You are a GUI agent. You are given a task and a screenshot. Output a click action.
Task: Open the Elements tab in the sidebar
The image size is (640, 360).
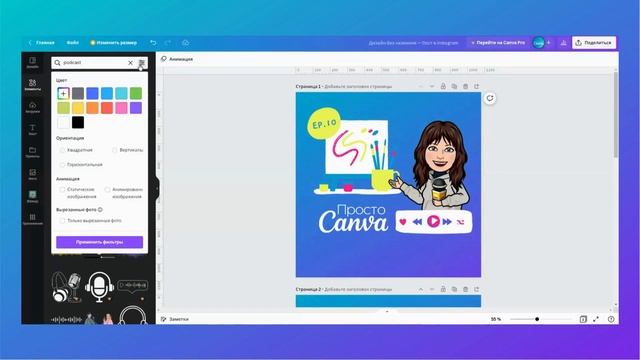(33, 85)
